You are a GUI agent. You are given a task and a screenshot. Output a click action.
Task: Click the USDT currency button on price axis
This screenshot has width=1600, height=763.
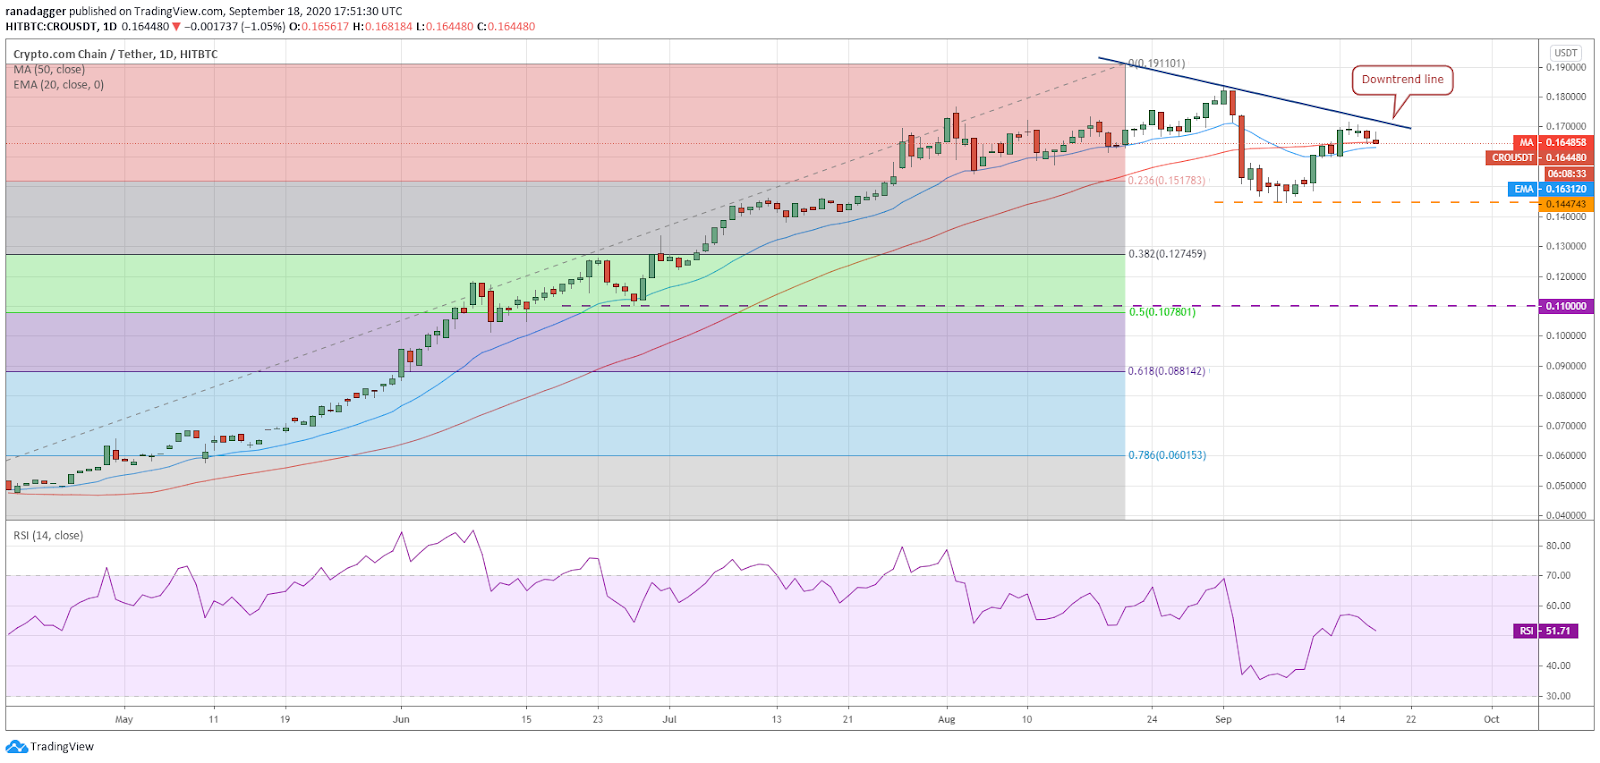click(x=1566, y=53)
